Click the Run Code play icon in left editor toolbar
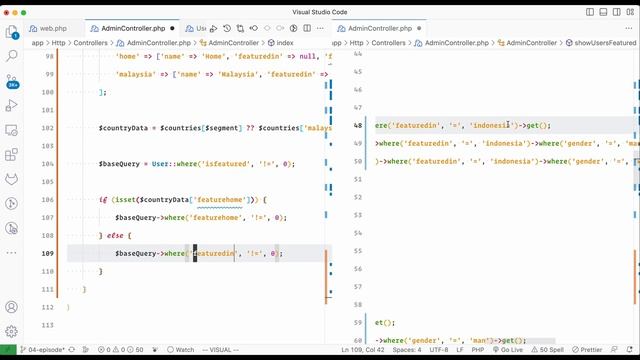Screen dimensions: 640x360 [x=213, y=29]
